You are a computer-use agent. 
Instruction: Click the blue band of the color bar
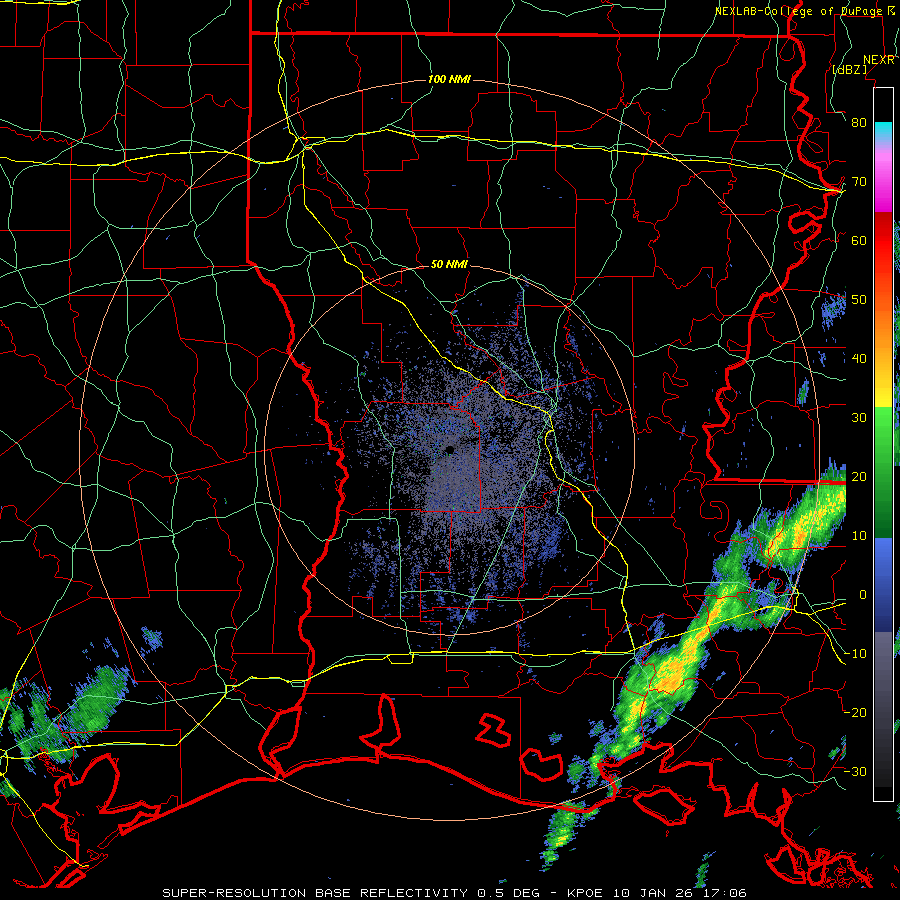pyautogui.click(x=883, y=585)
